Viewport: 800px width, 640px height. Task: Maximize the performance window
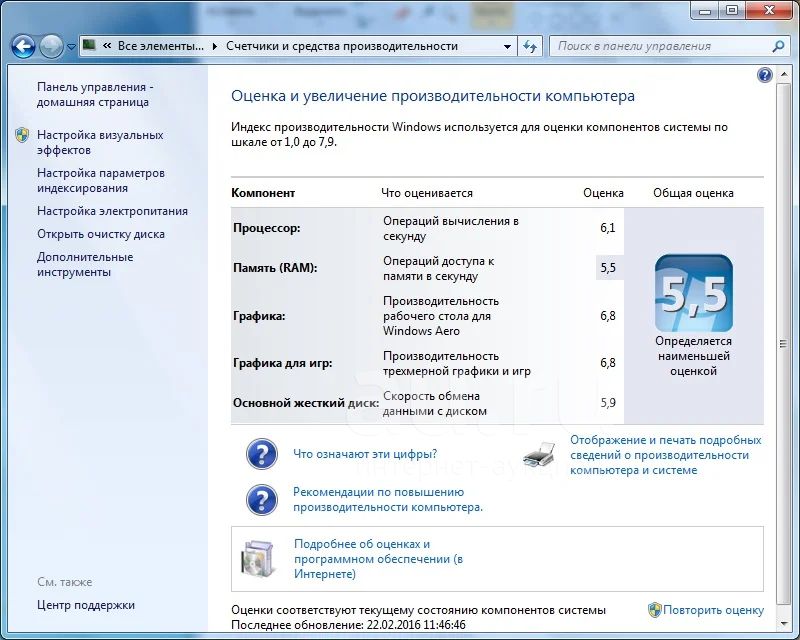[732, 11]
